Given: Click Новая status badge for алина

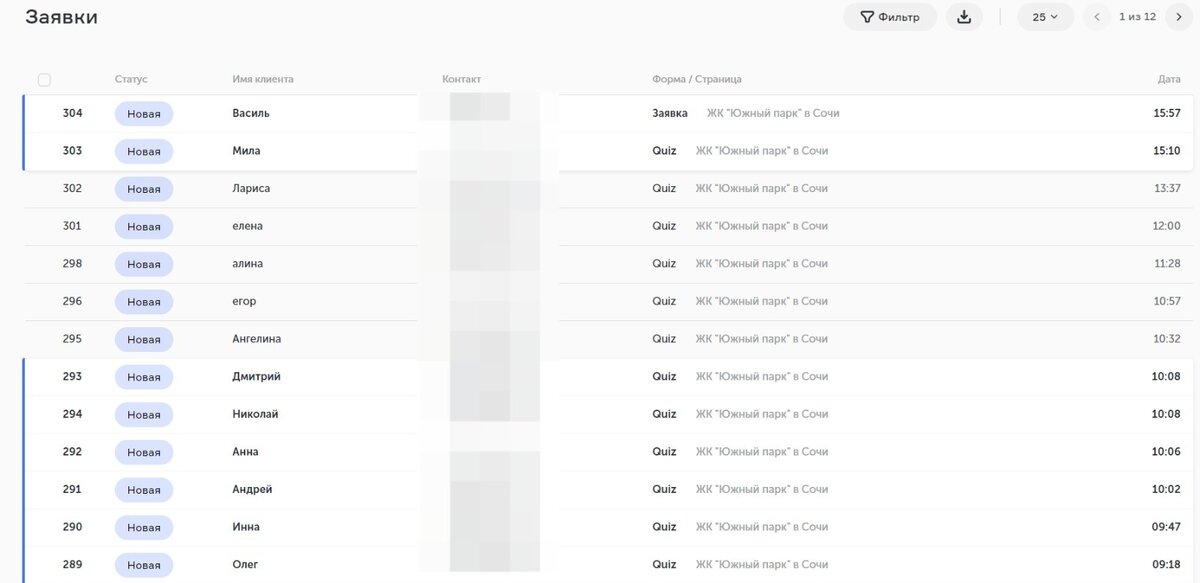Looking at the screenshot, I should click(144, 264).
